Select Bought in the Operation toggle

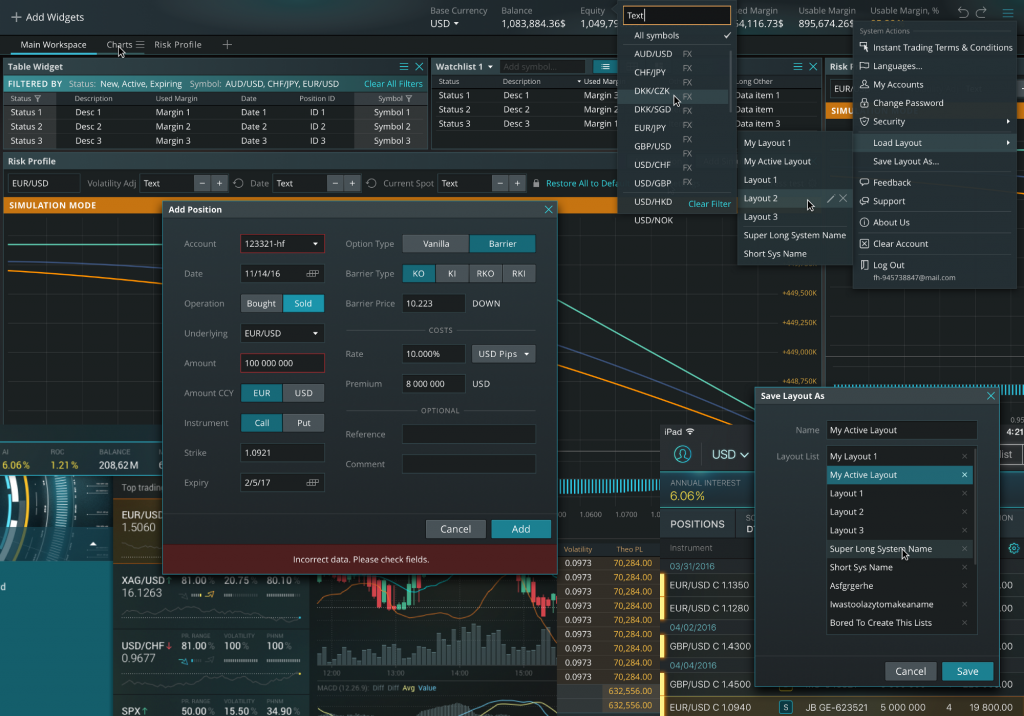click(261, 303)
